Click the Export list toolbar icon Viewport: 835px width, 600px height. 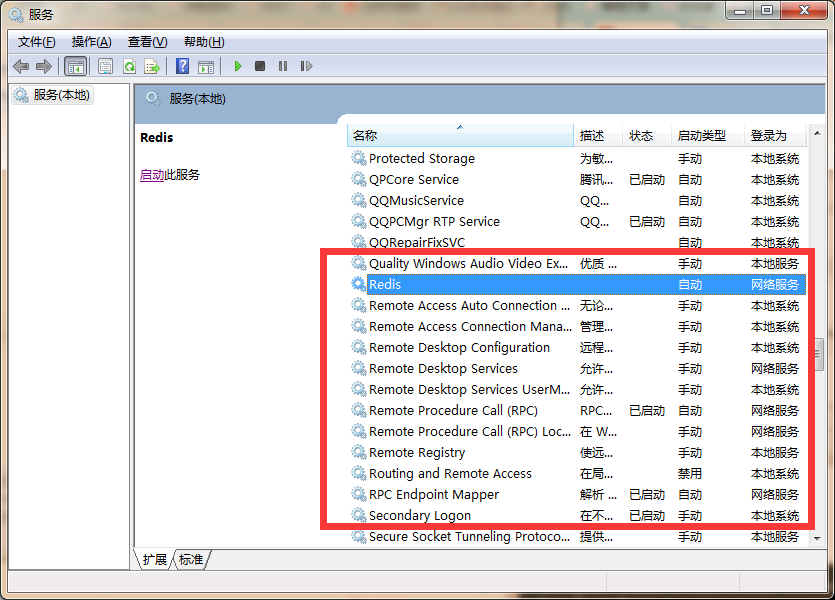[x=152, y=67]
